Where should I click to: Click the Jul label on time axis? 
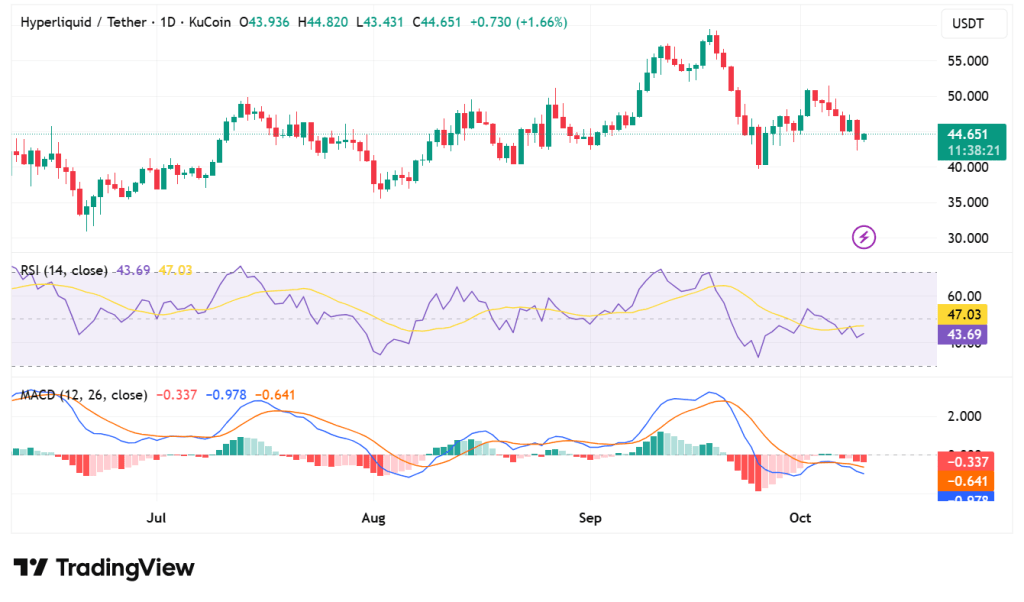coord(156,518)
